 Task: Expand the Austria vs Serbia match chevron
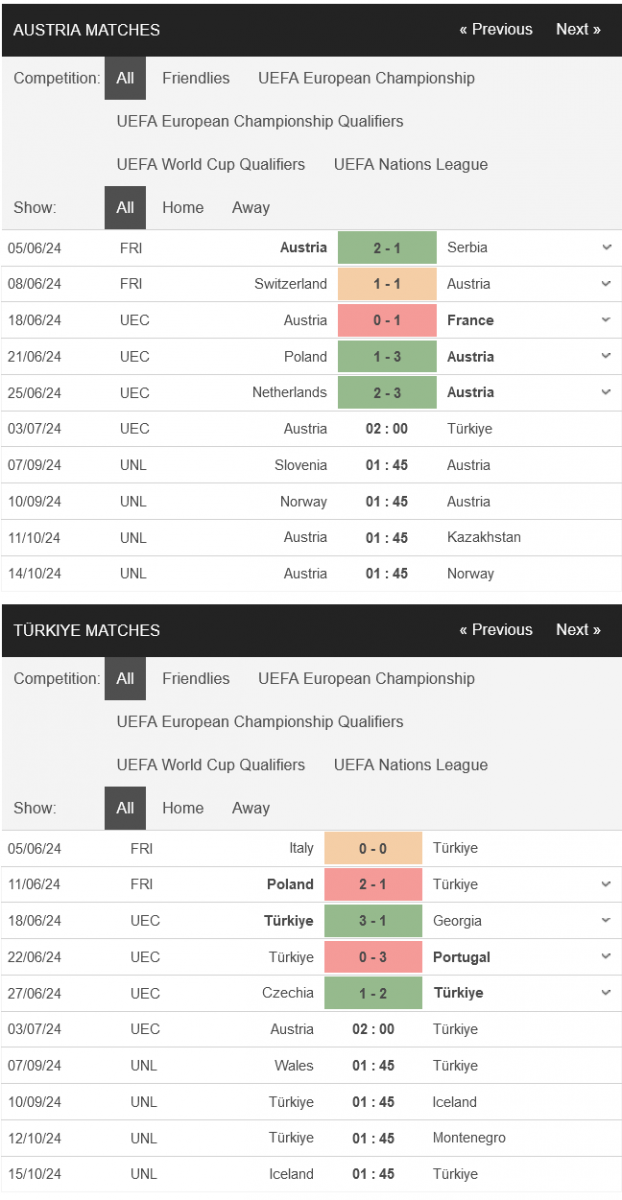(606, 247)
